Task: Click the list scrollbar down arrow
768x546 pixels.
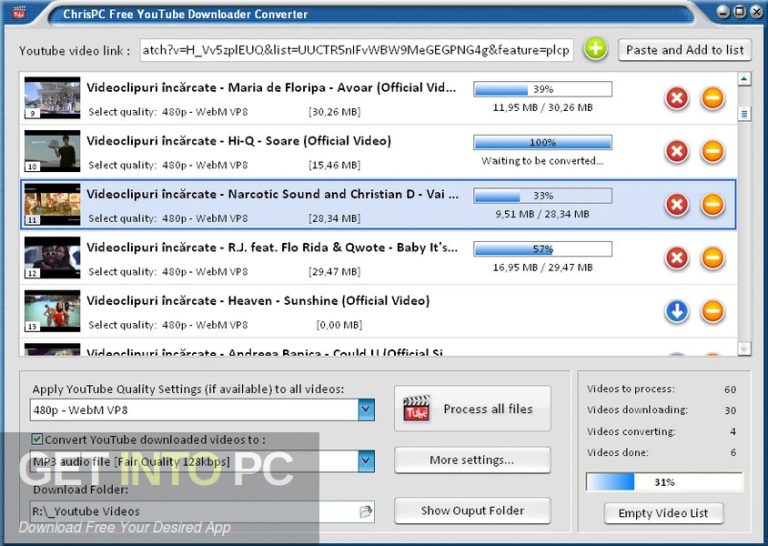Action: [x=744, y=348]
